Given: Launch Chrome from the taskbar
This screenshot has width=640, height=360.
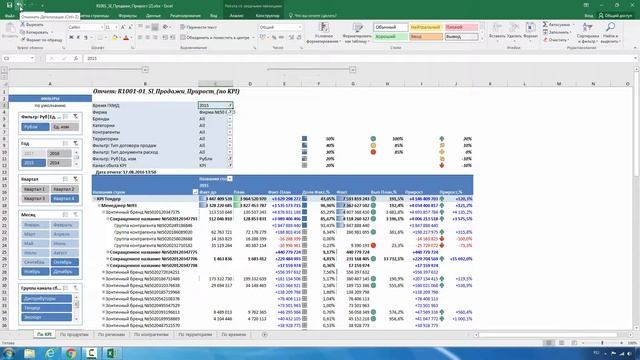Looking at the screenshot, I should (71, 353).
